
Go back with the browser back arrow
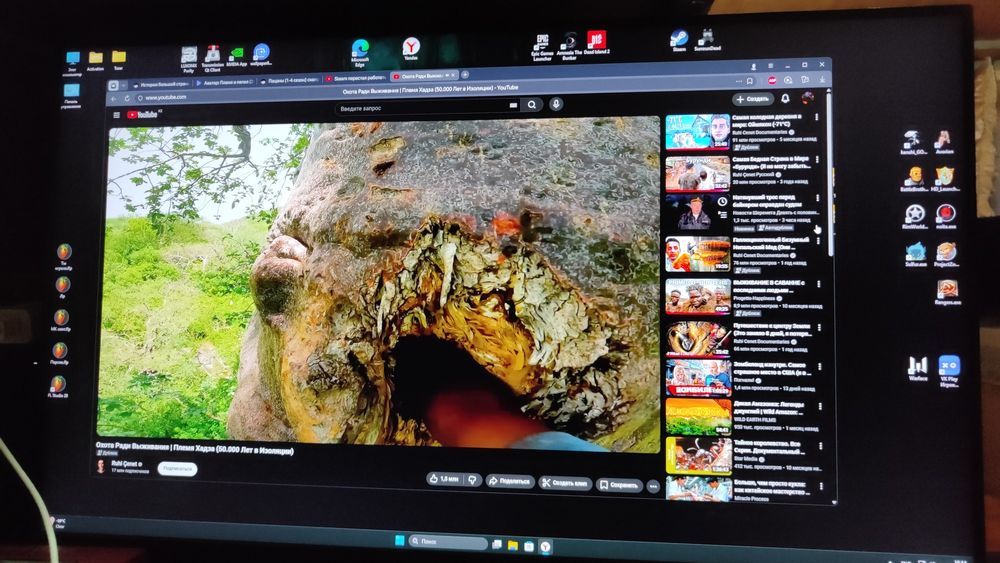114,99
